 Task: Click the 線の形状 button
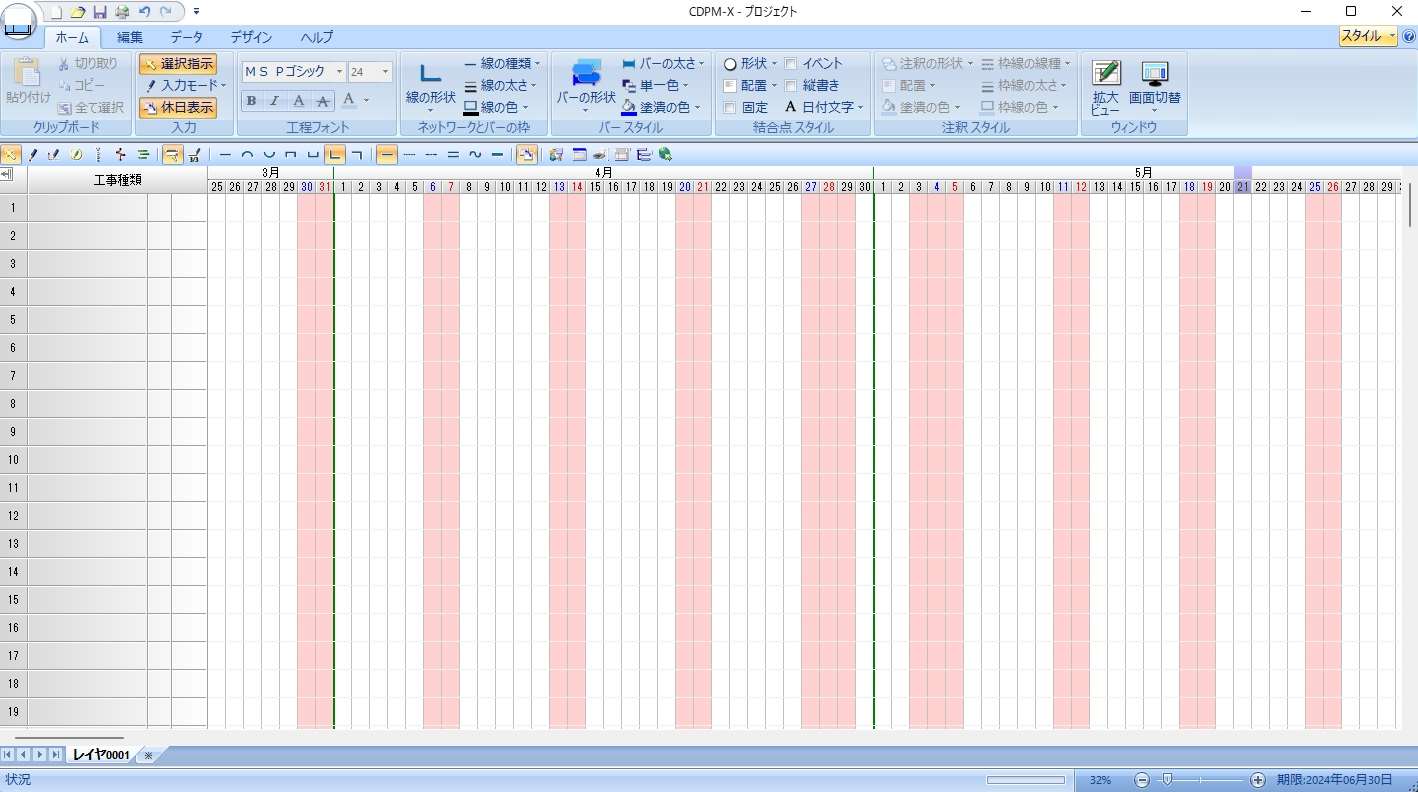point(431,86)
